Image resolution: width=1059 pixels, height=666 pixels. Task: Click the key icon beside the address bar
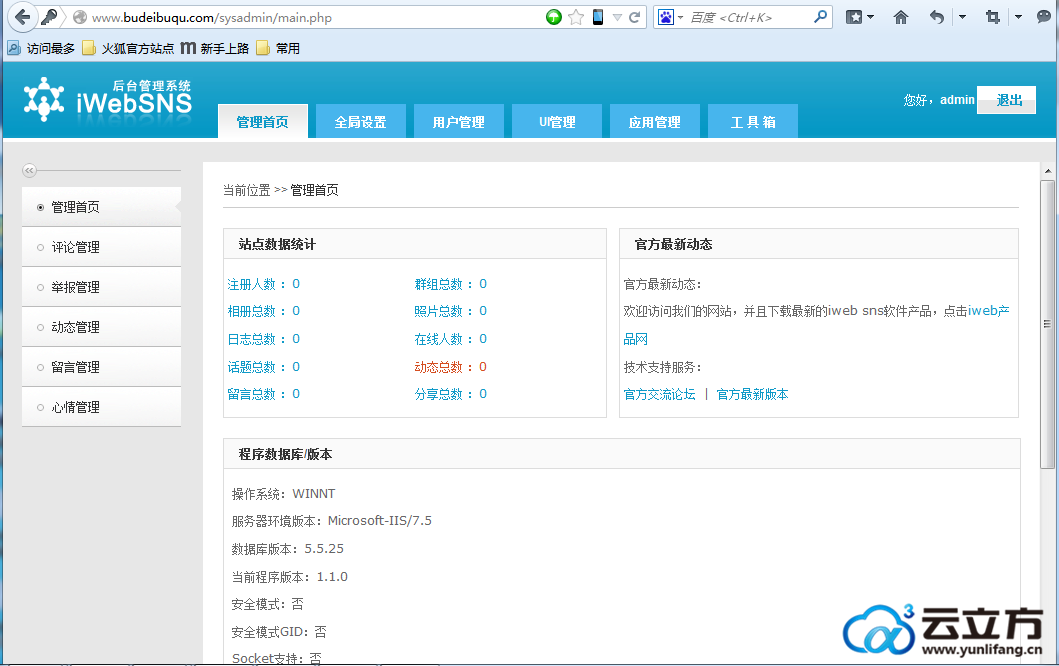click(x=49, y=17)
